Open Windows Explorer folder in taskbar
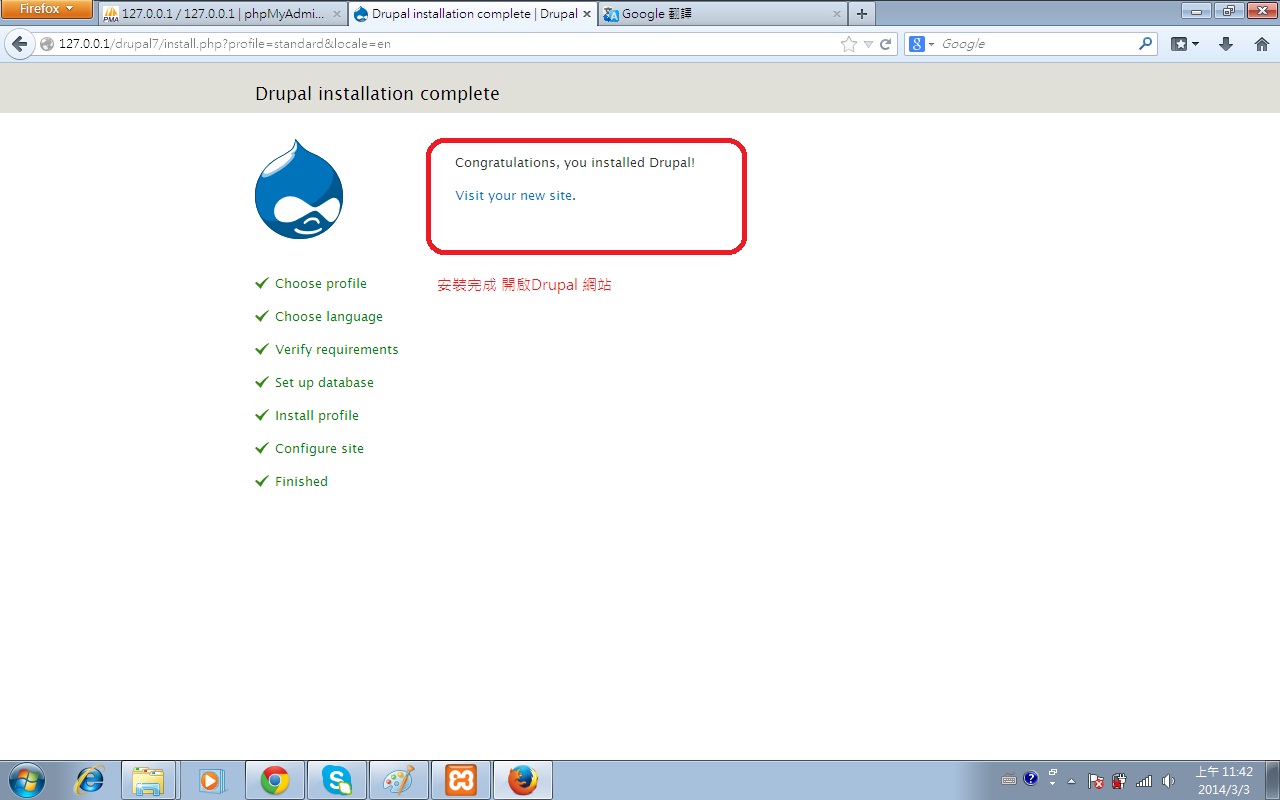The image size is (1280, 800). [148, 780]
